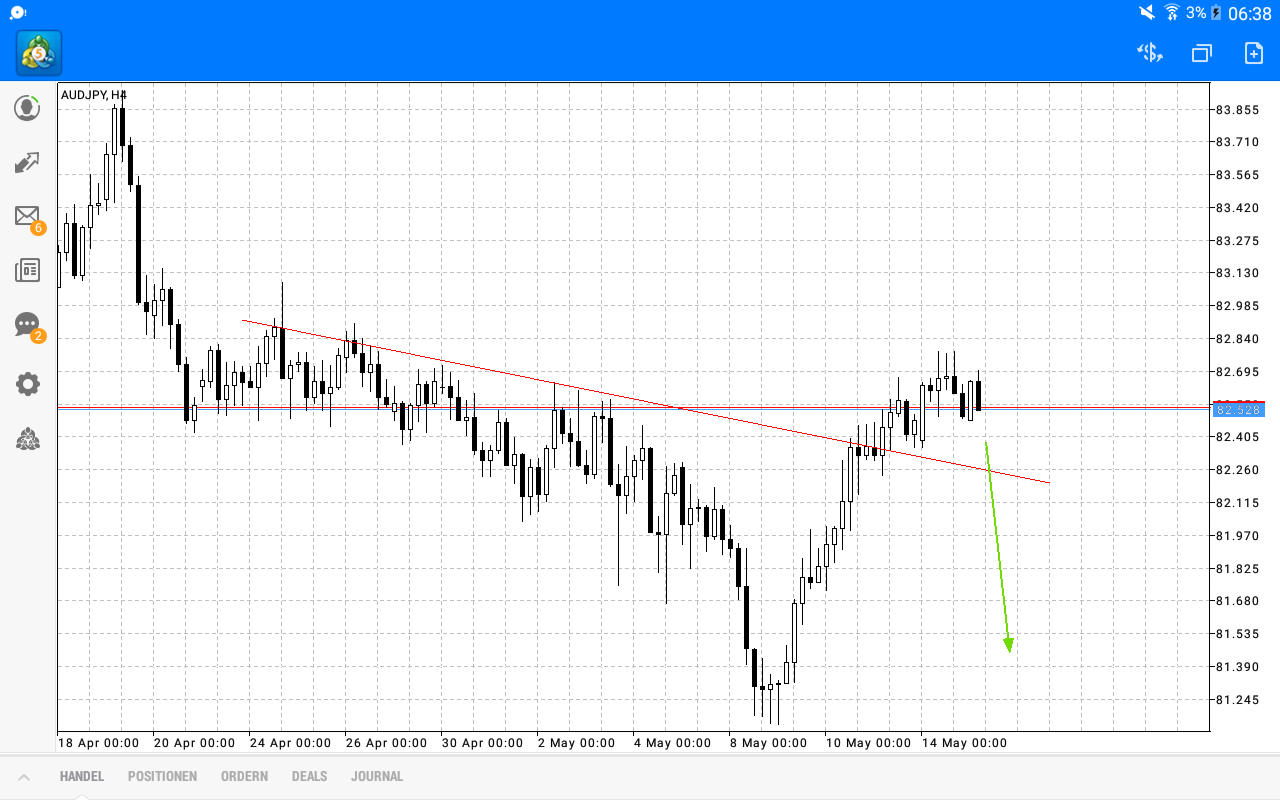Switch chart windows with the overlapping squares icon
Image resolution: width=1280 pixels, height=800 pixels.
pyautogui.click(x=1200, y=52)
